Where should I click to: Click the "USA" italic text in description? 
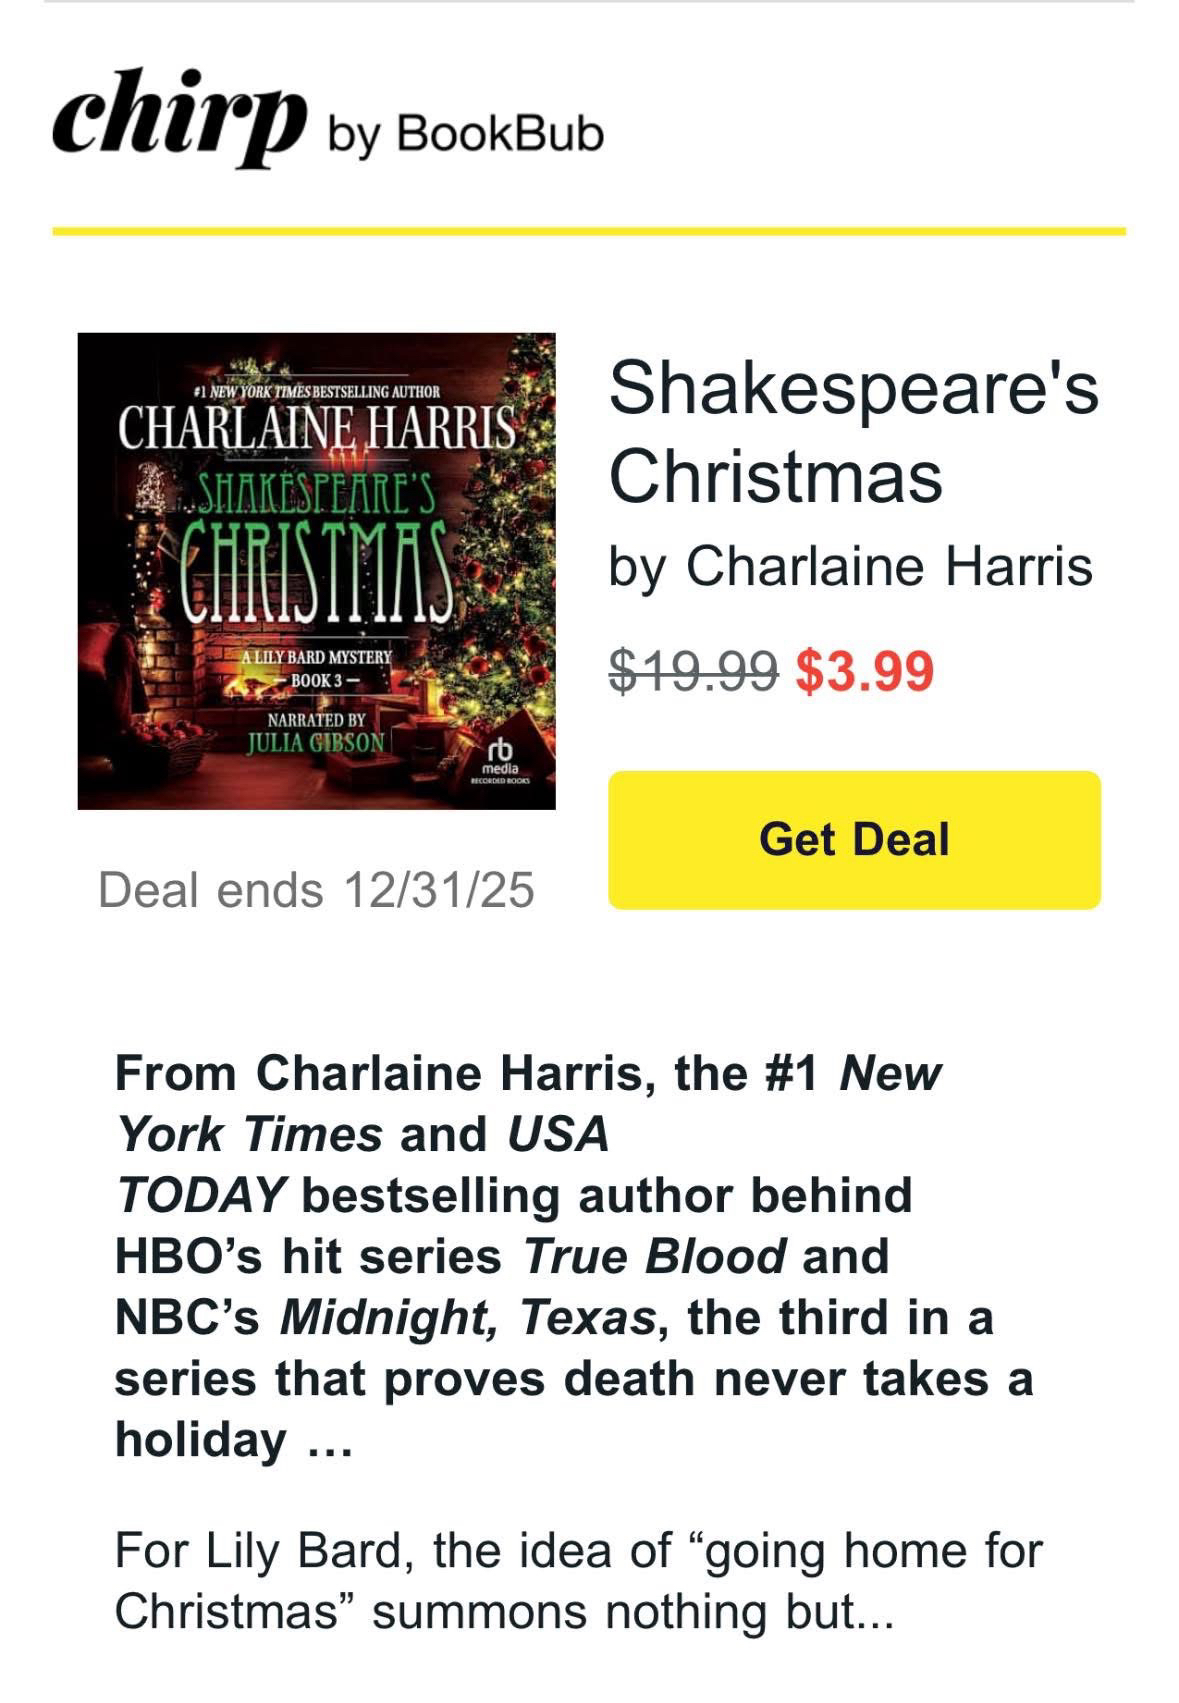coord(558,1134)
